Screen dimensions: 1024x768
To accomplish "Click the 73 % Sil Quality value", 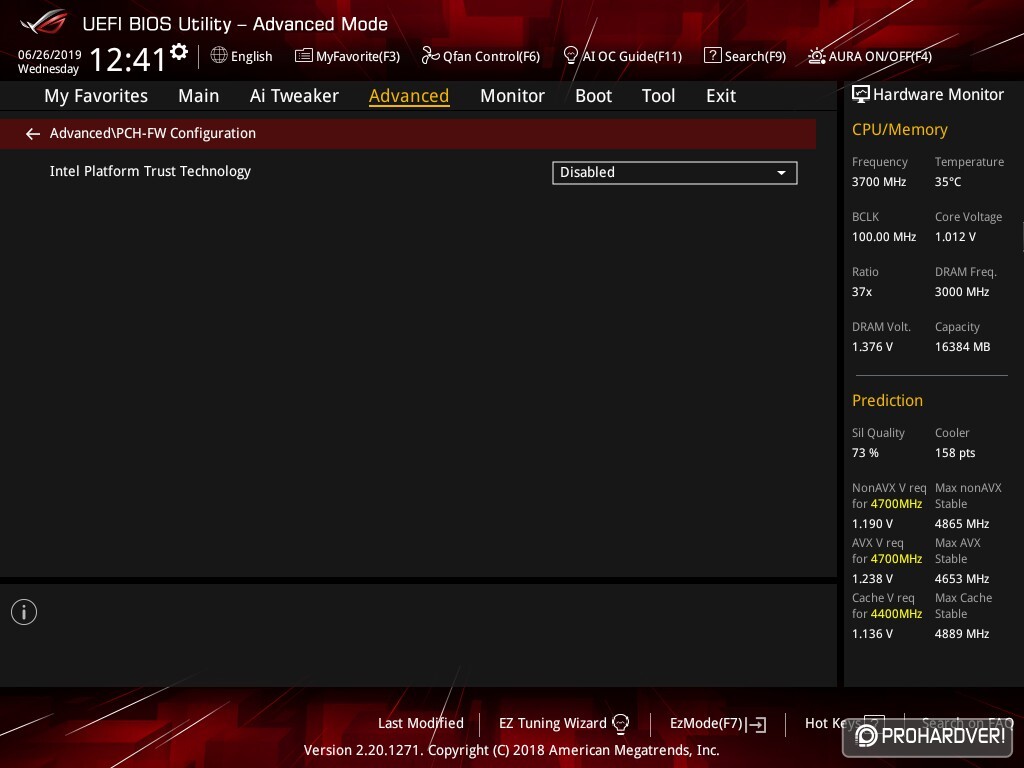I will pyautogui.click(x=865, y=453).
